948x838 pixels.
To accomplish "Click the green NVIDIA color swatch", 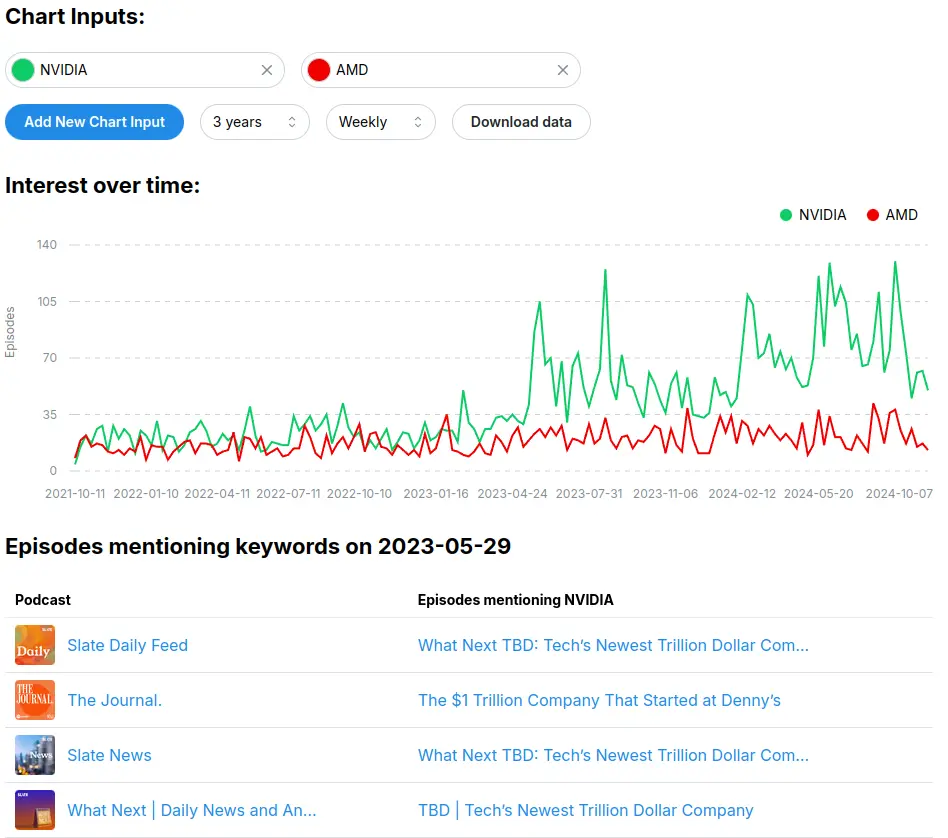I will 23,70.
